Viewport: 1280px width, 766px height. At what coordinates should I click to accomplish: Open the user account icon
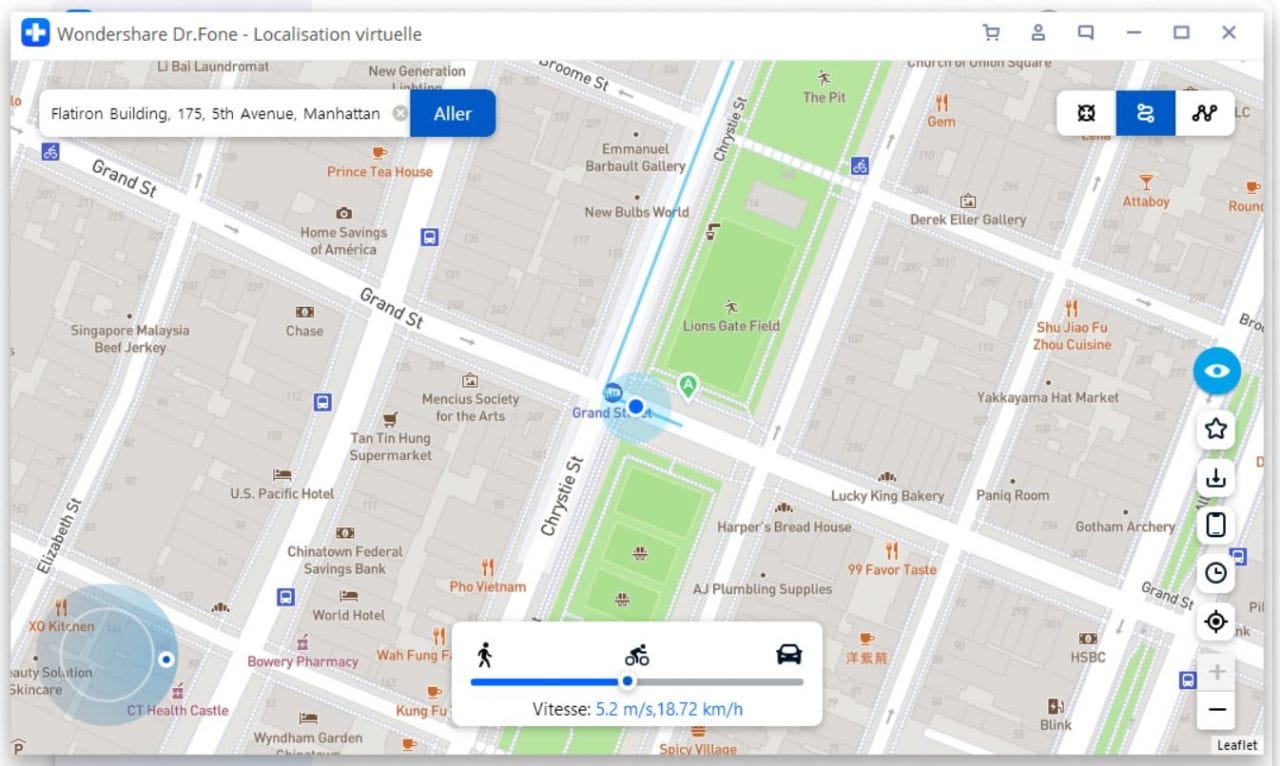[x=1038, y=33]
